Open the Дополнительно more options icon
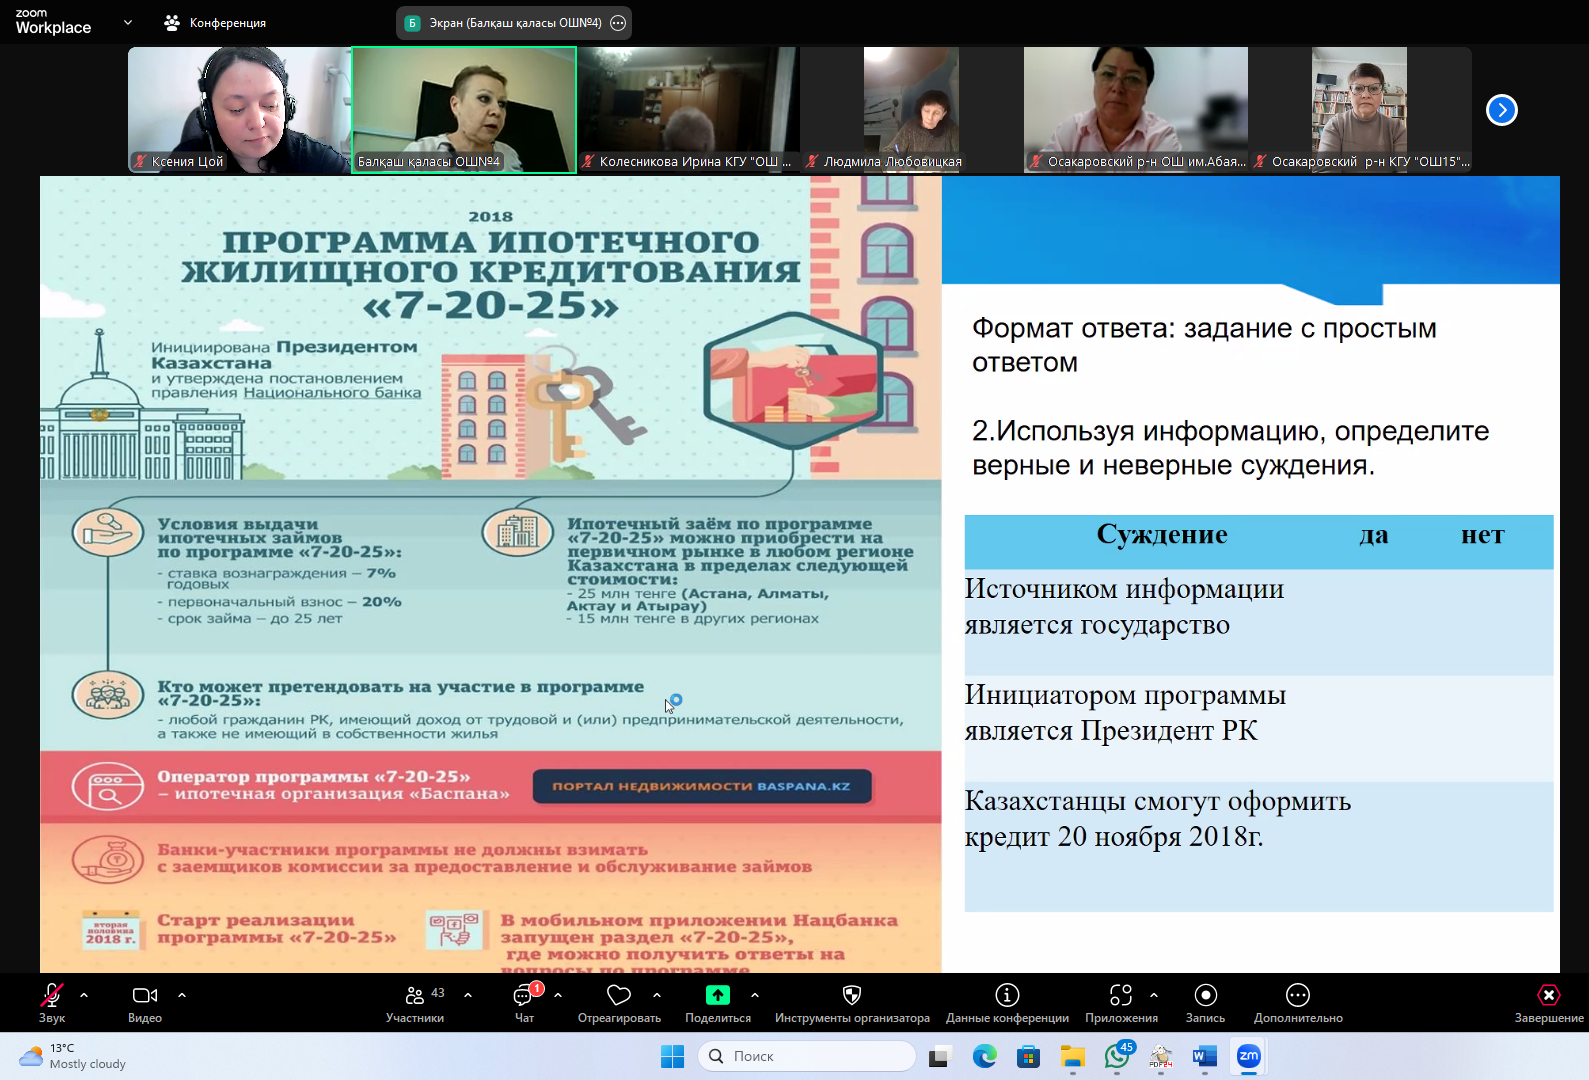 coord(1298,996)
